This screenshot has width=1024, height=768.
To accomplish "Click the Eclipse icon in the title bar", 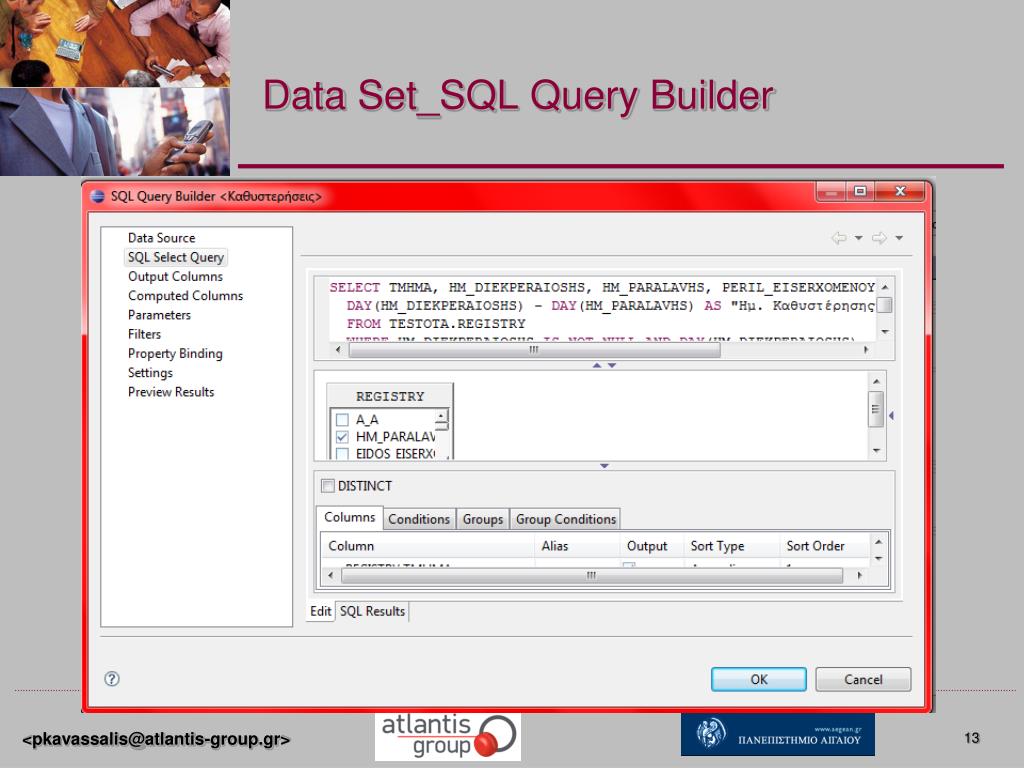I will click(x=97, y=196).
